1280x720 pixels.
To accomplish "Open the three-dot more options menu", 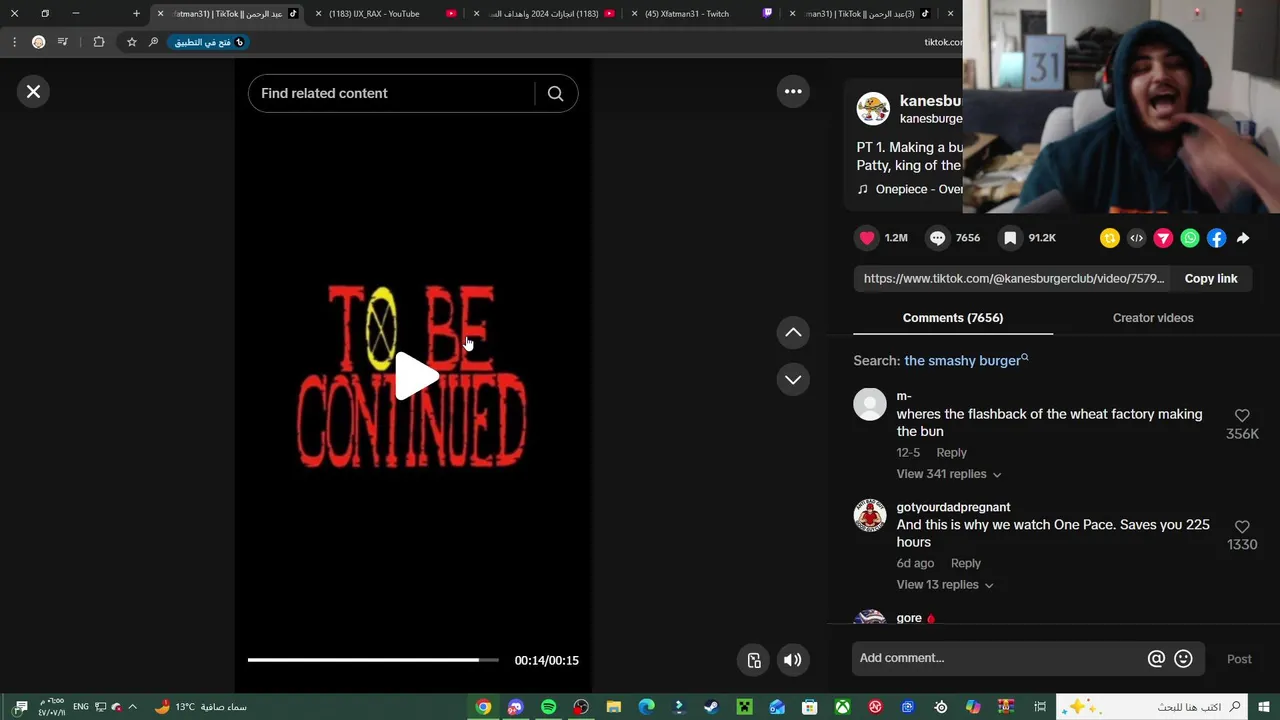I will pyautogui.click(x=793, y=91).
